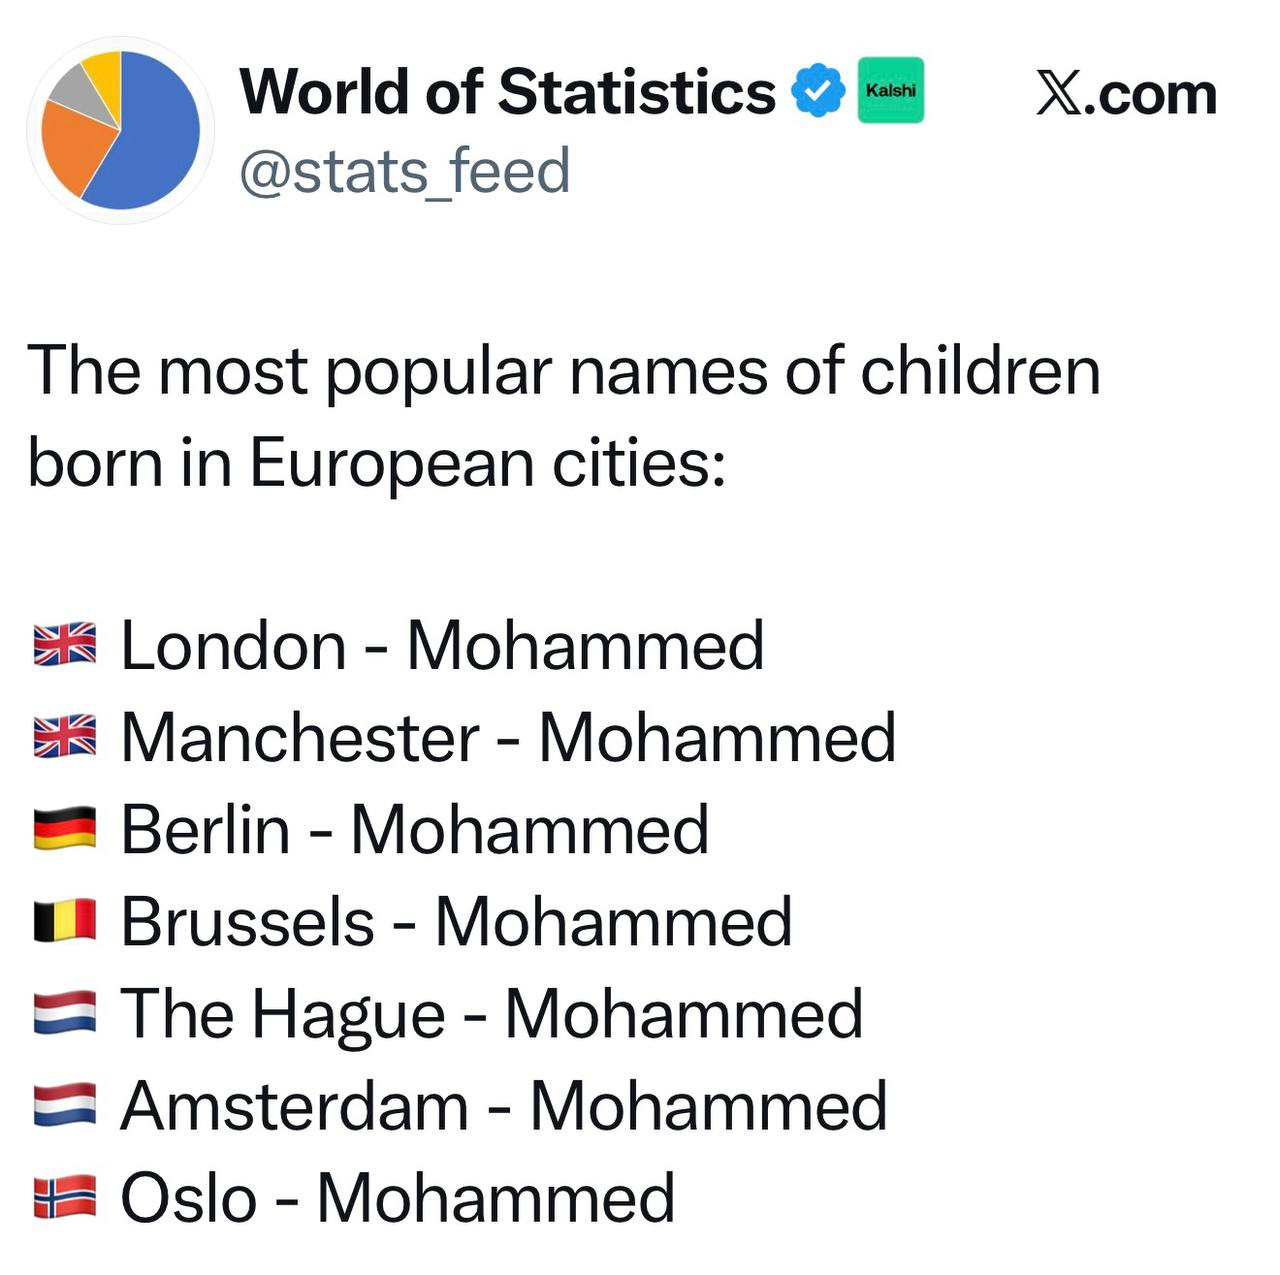This screenshot has height=1275, width=1280.
Task: Click the Dutch flag beside The Hague
Action: [x=65, y=1013]
